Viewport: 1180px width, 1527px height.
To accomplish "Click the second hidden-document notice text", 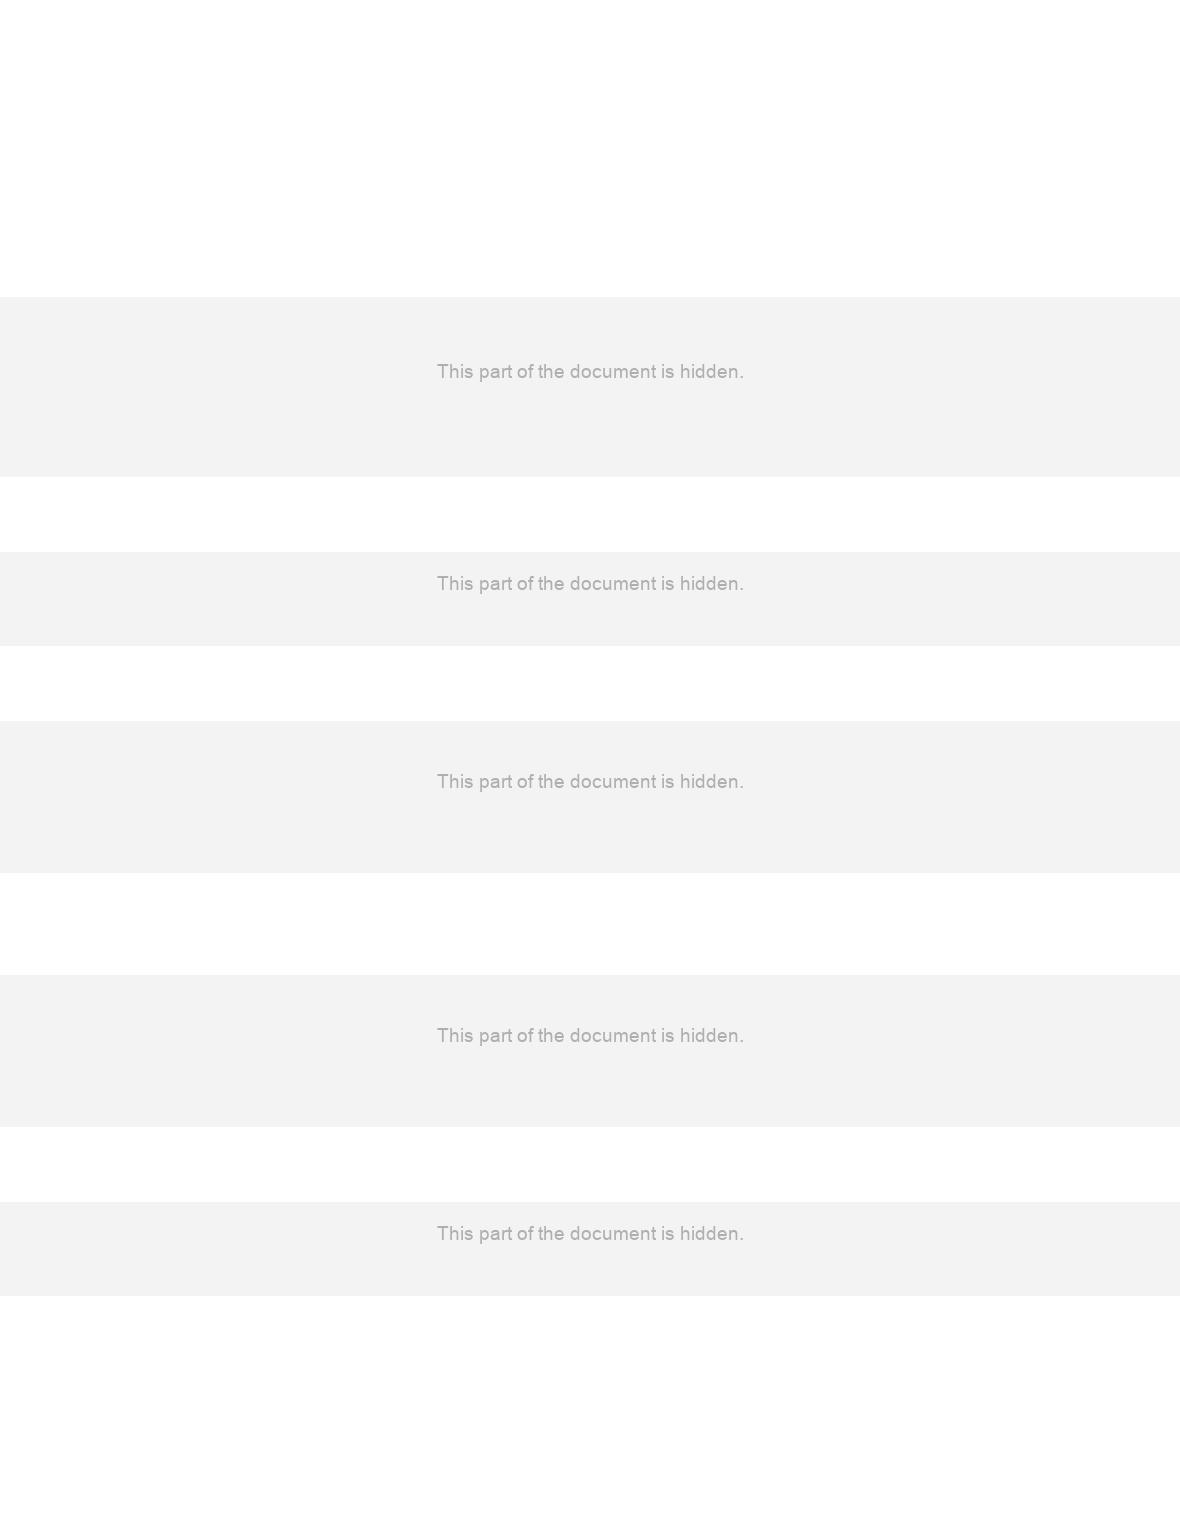I will [590, 584].
